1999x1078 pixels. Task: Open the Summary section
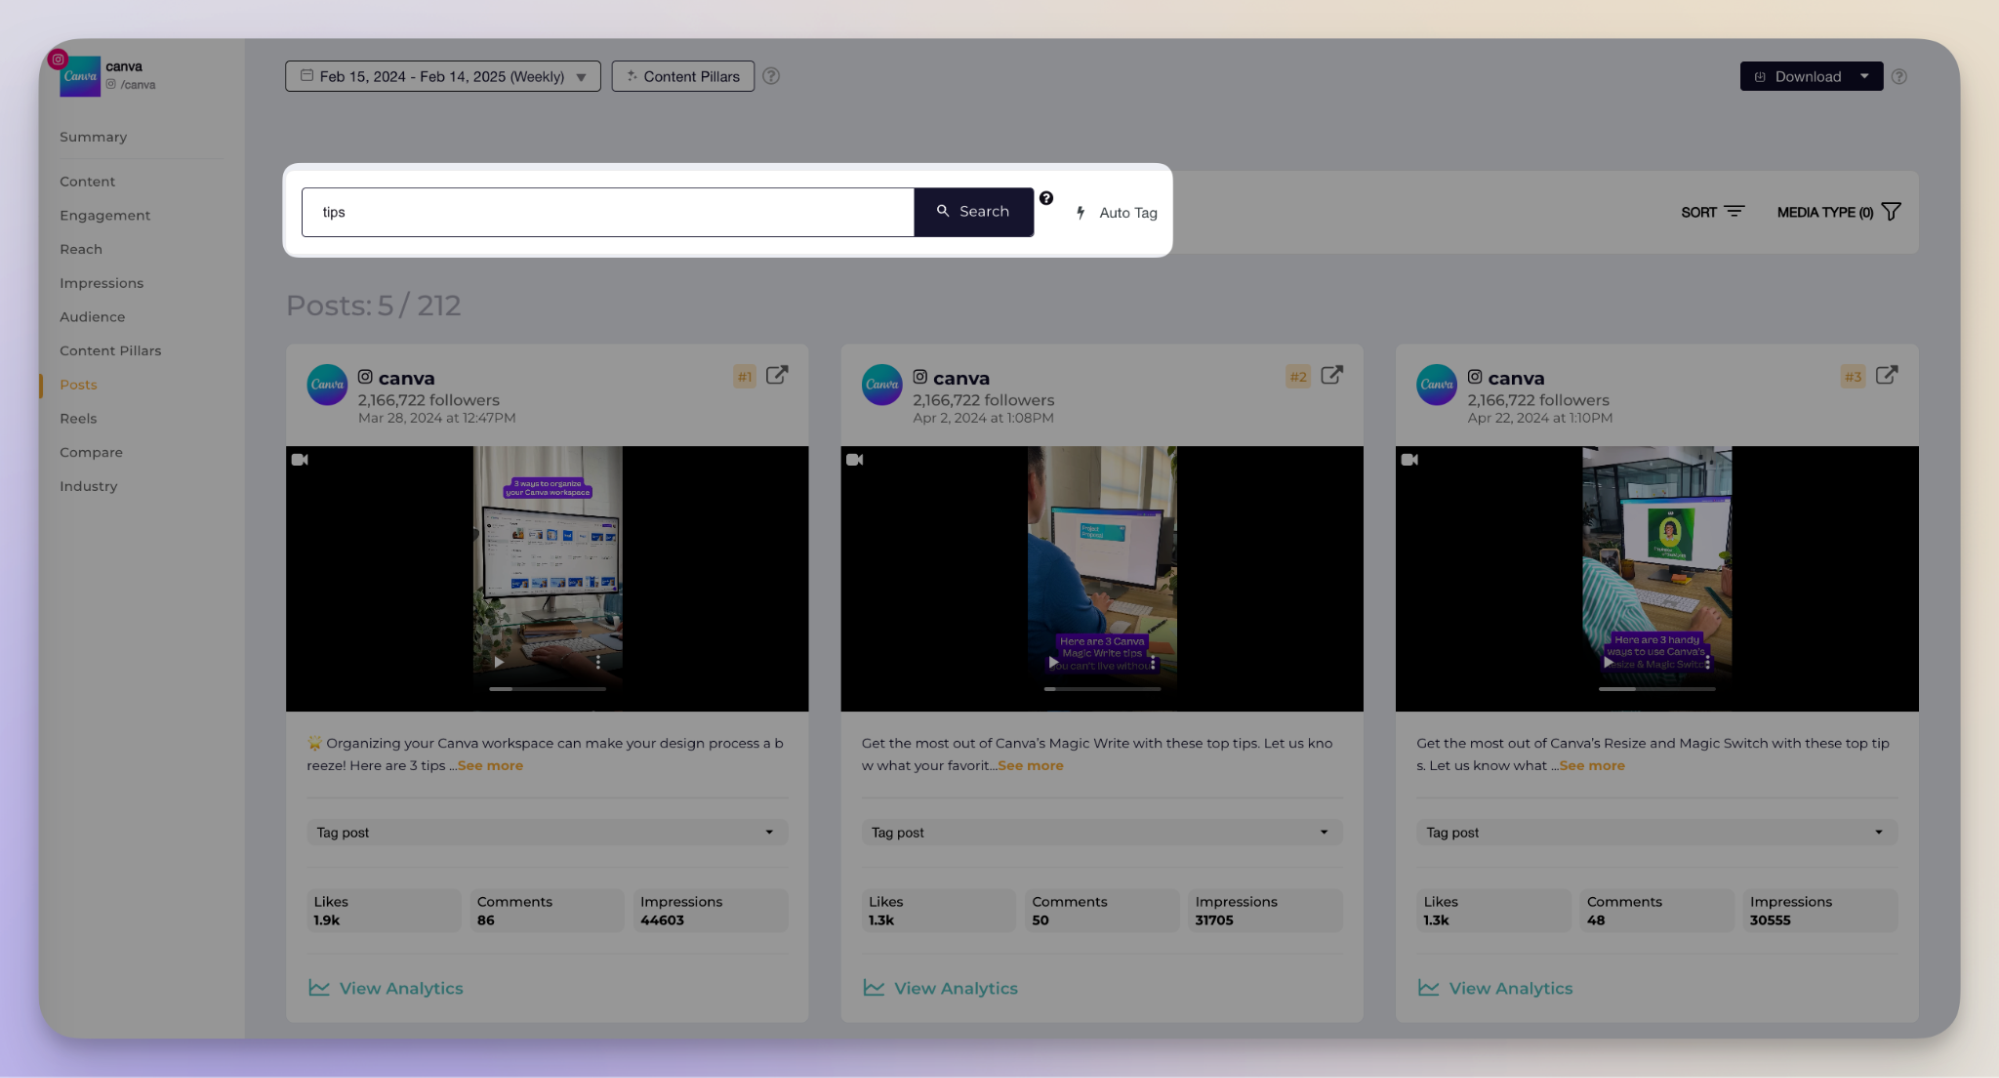click(x=93, y=137)
